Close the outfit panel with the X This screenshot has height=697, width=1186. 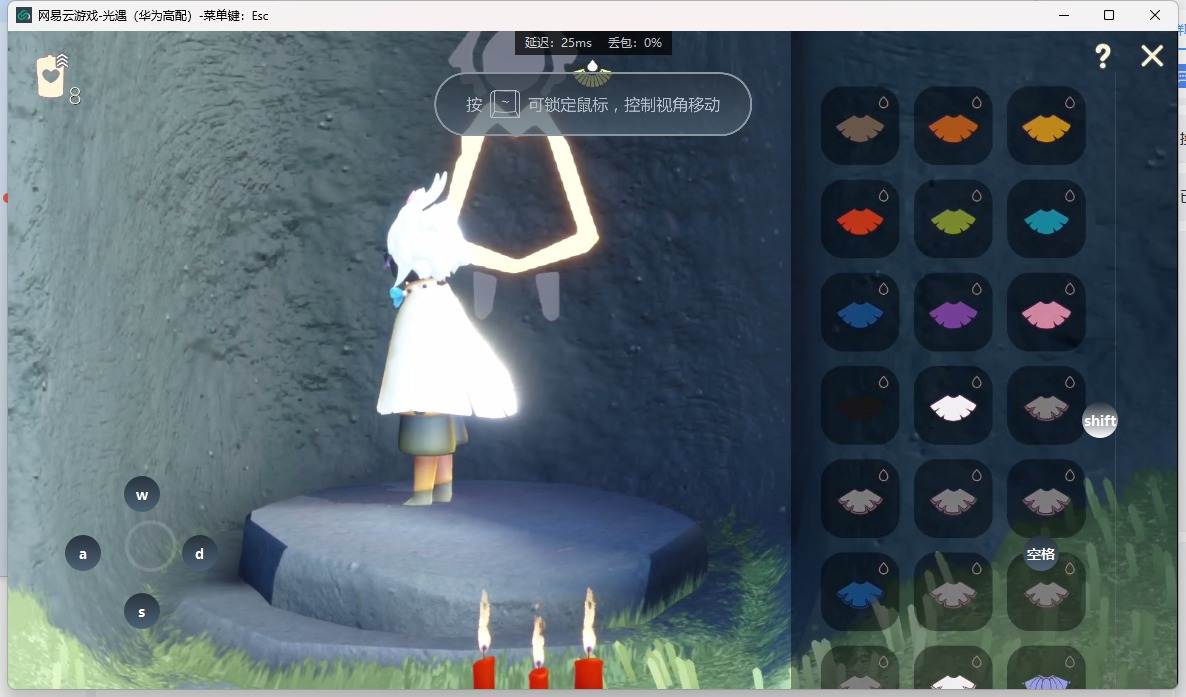coord(1152,55)
